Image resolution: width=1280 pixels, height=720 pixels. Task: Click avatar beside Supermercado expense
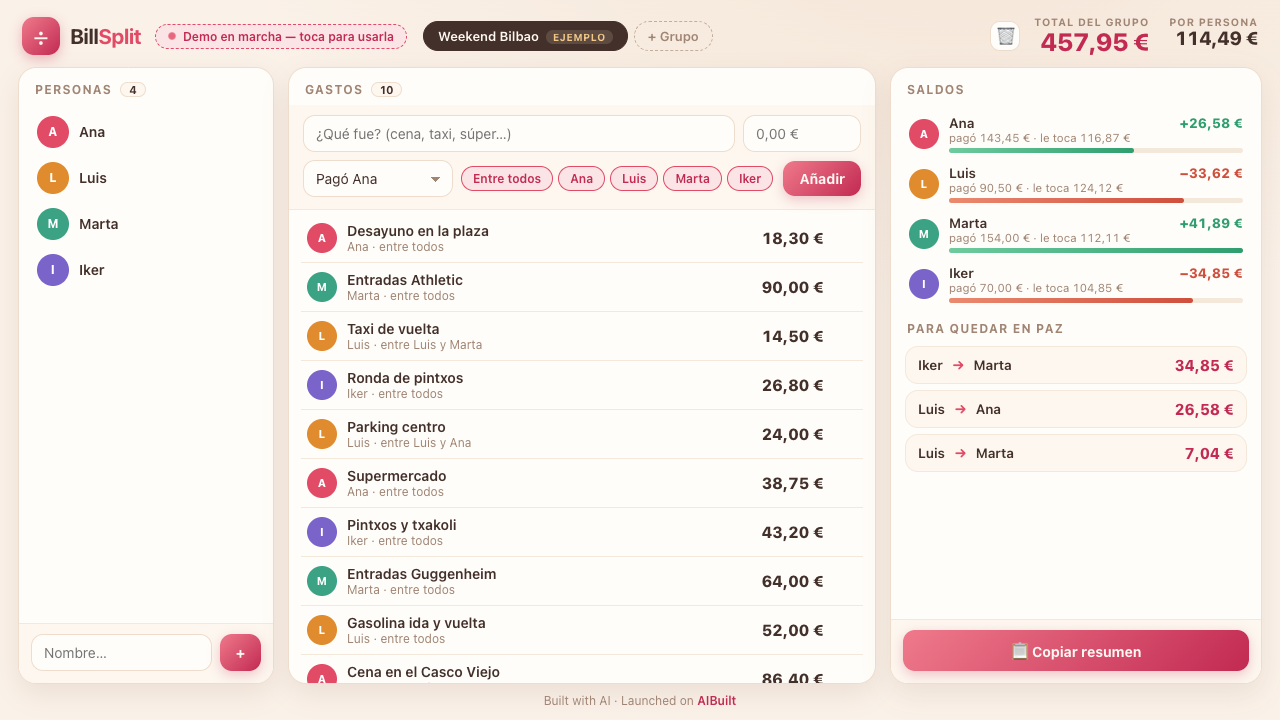tap(322, 483)
